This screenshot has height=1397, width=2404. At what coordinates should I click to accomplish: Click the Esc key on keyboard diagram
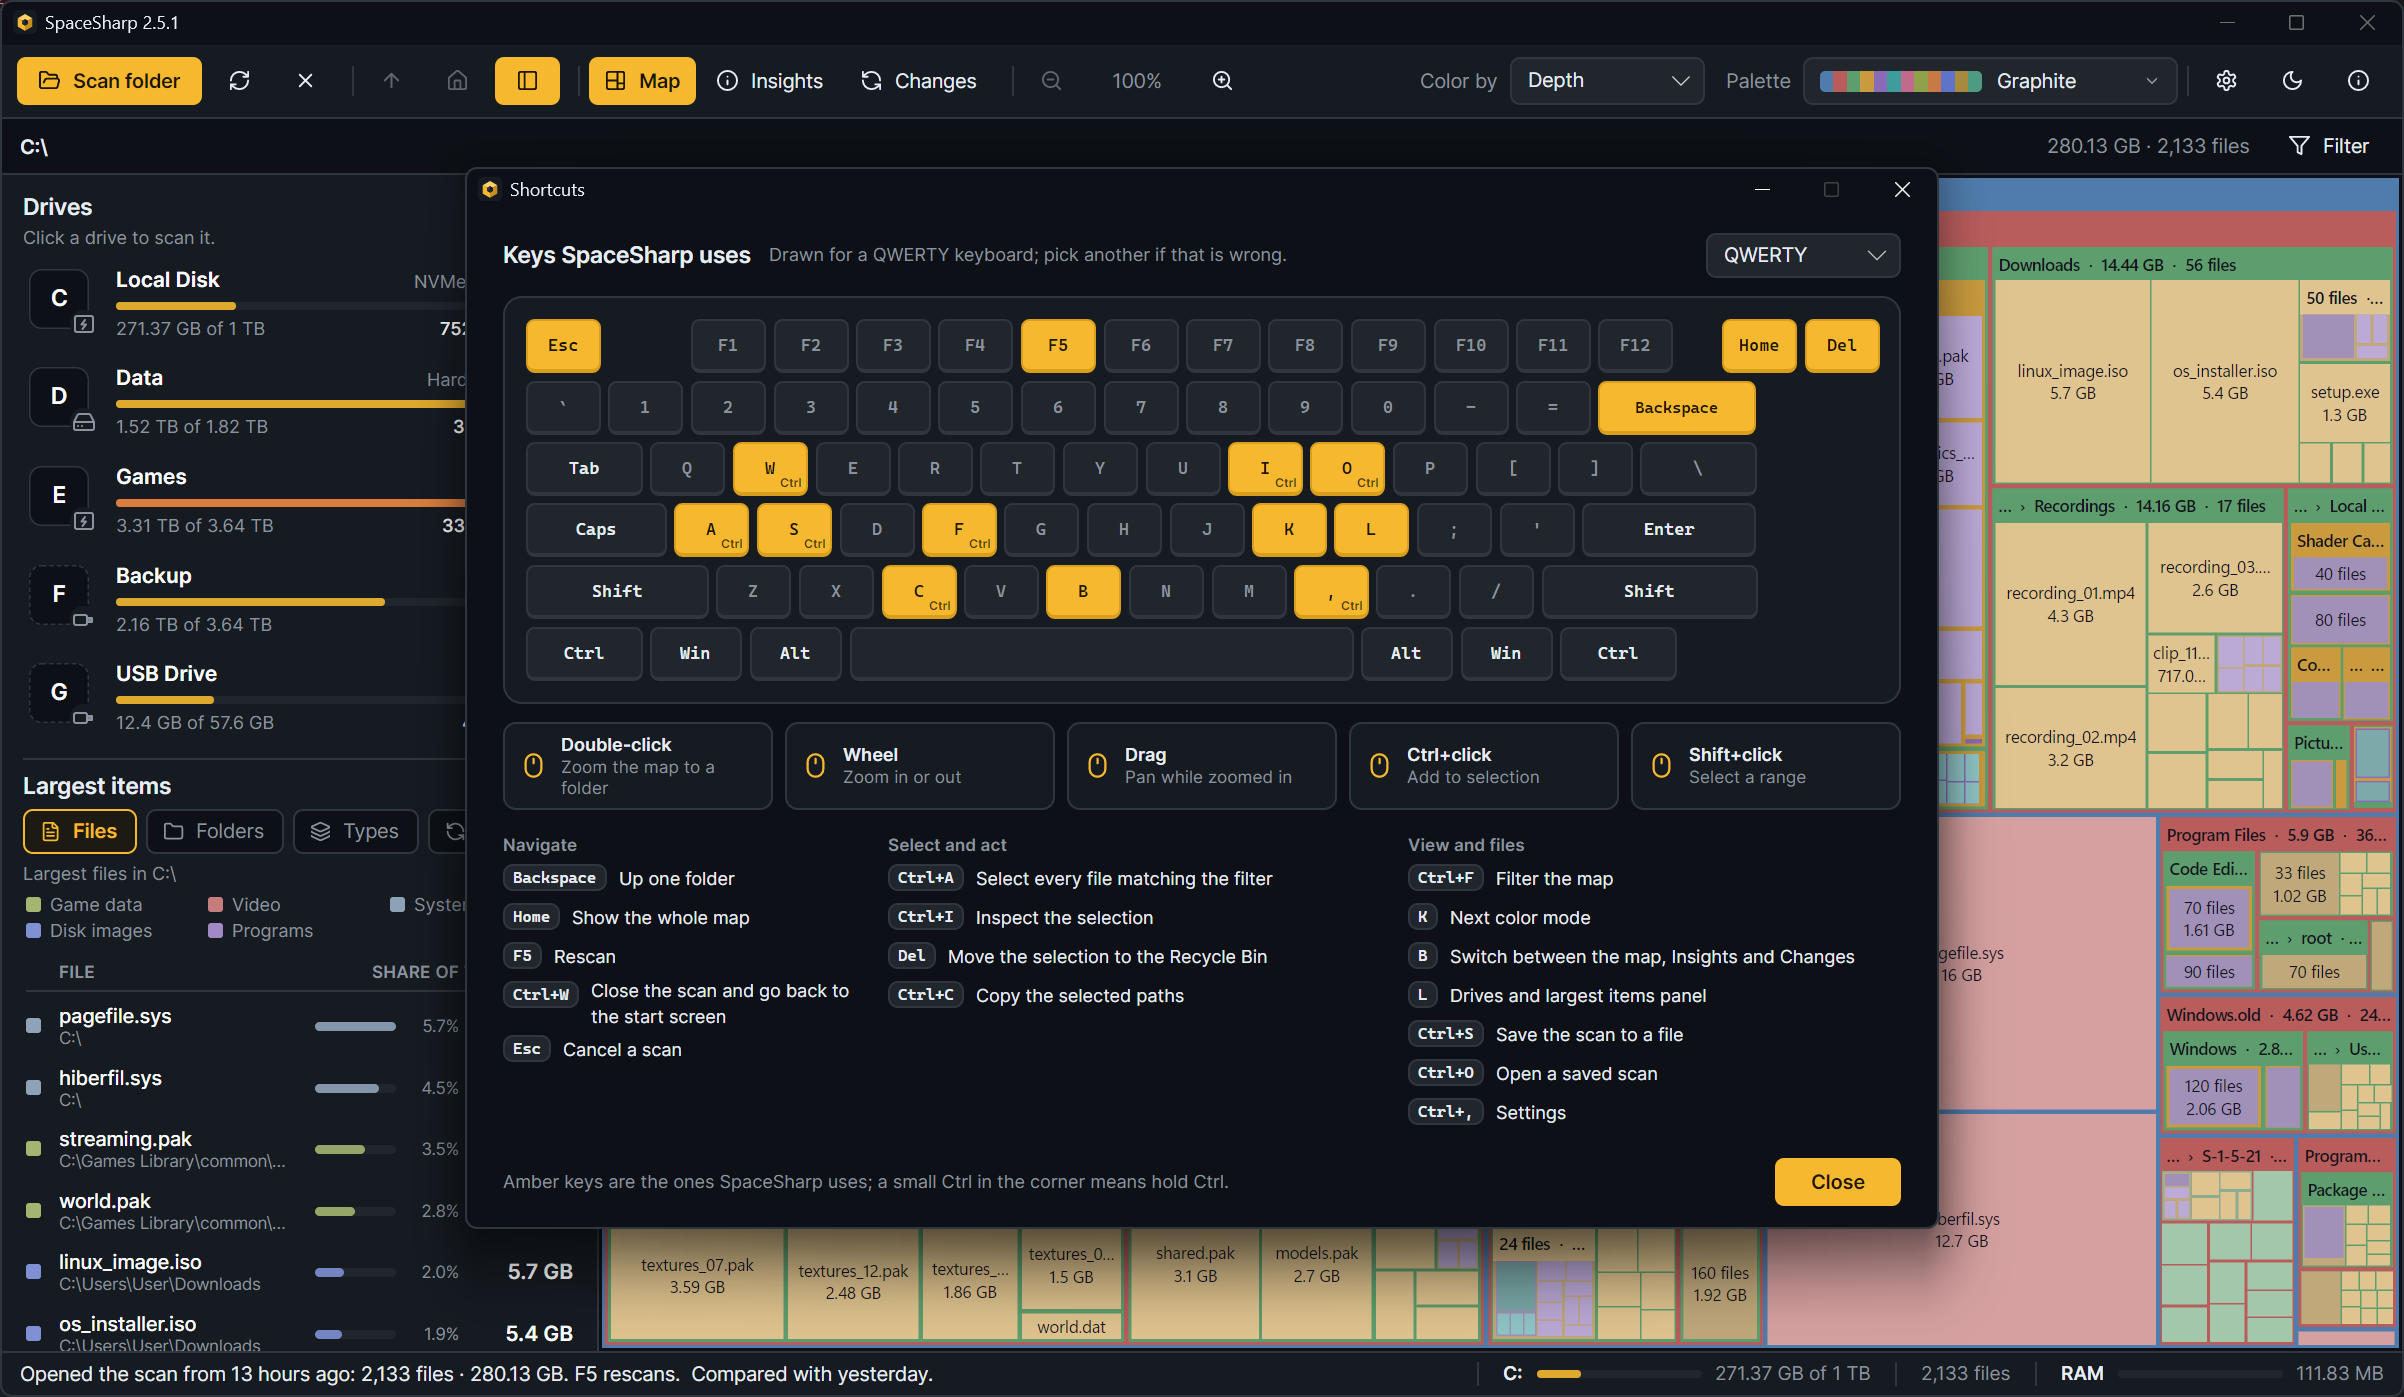pyautogui.click(x=563, y=346)
